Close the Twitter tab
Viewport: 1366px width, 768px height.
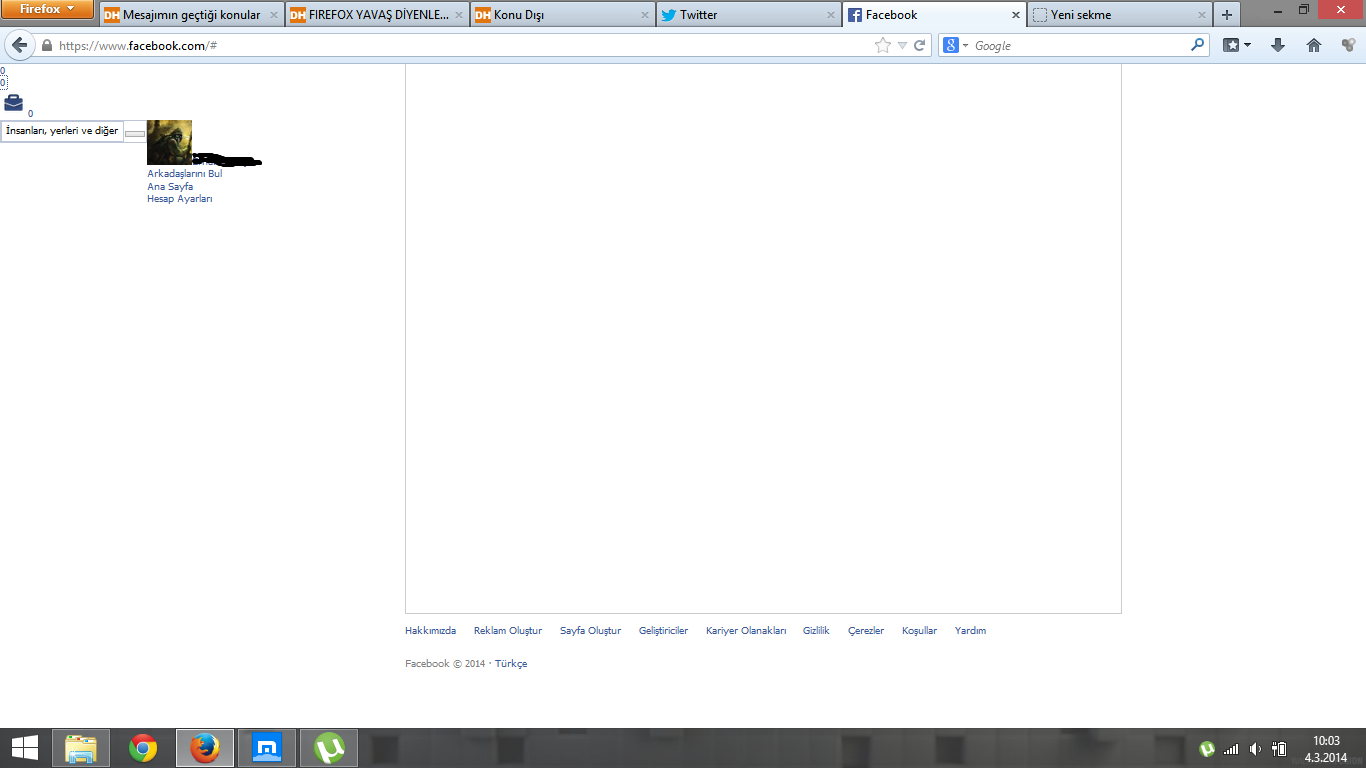831,15
